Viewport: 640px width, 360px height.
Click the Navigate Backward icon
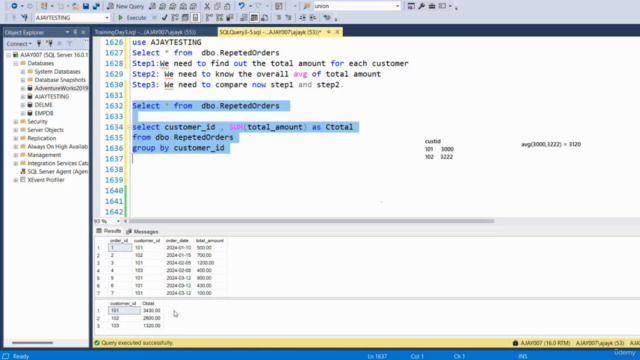click(14, 6)
